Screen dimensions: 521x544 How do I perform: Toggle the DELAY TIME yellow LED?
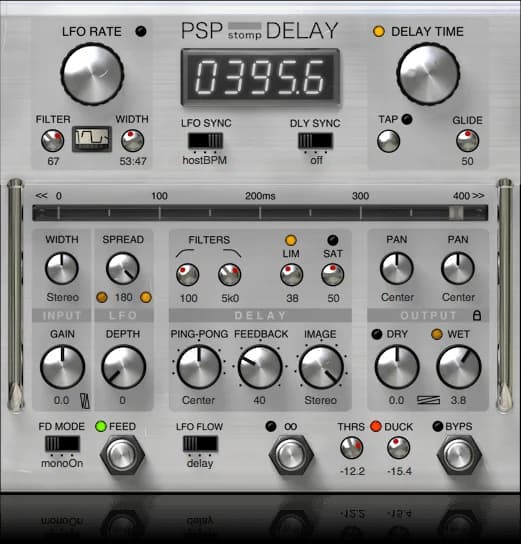pyautogui.click(x=378, y=32)
